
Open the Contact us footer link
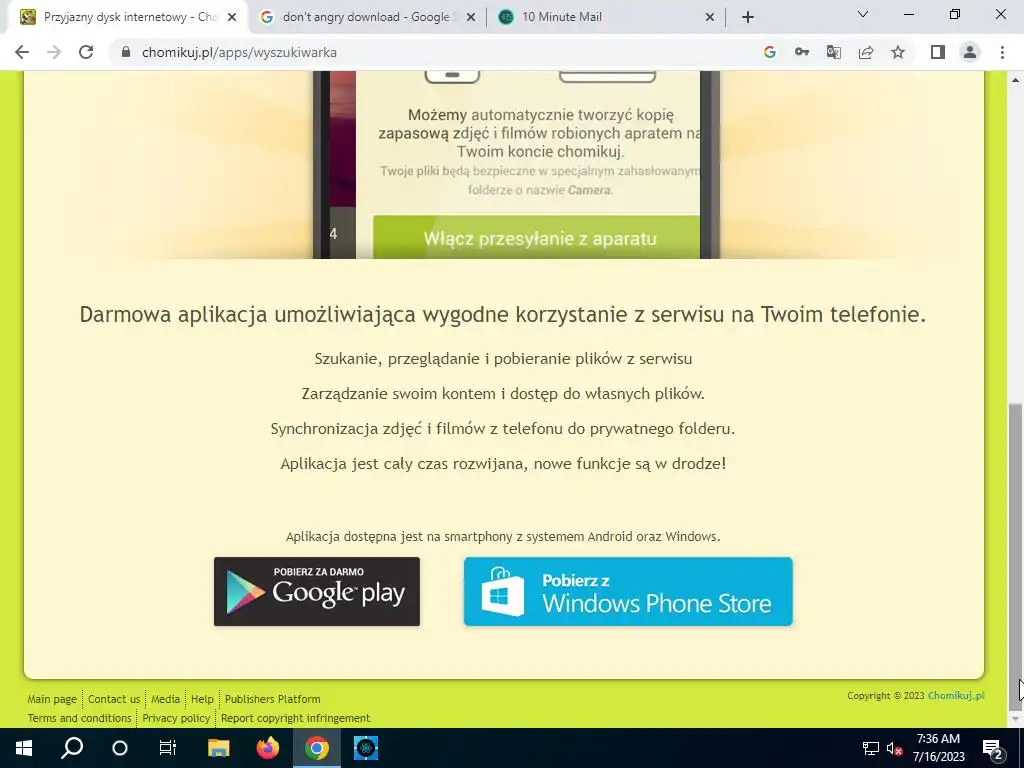click(x=114, y=699)
